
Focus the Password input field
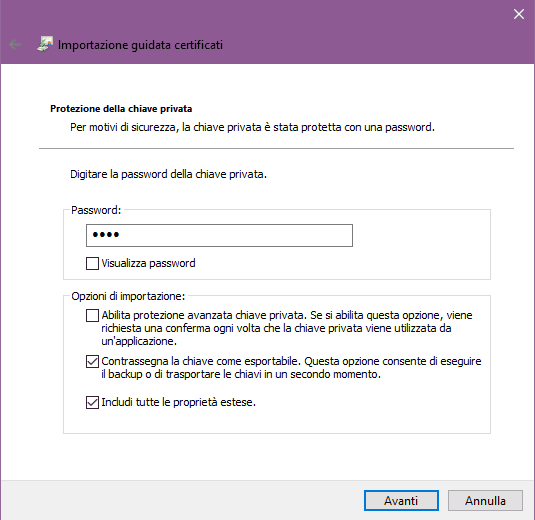click(219, 235)
